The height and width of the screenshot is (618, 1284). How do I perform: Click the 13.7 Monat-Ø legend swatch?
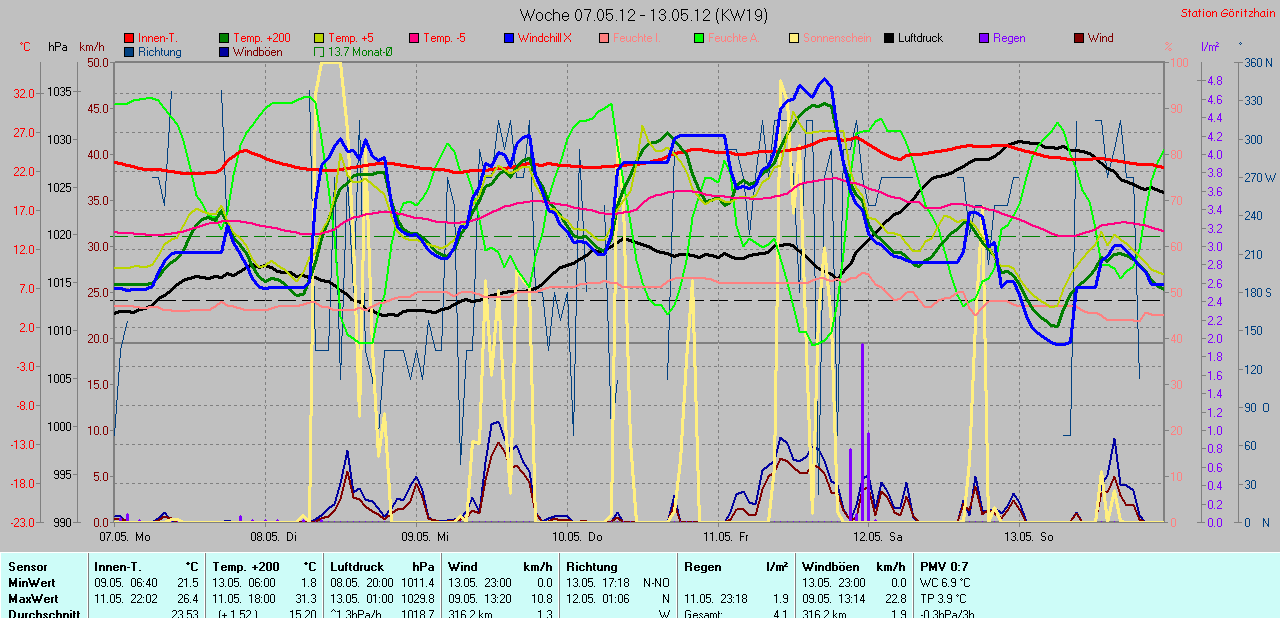pyautogui.click(x=319, y=52)
